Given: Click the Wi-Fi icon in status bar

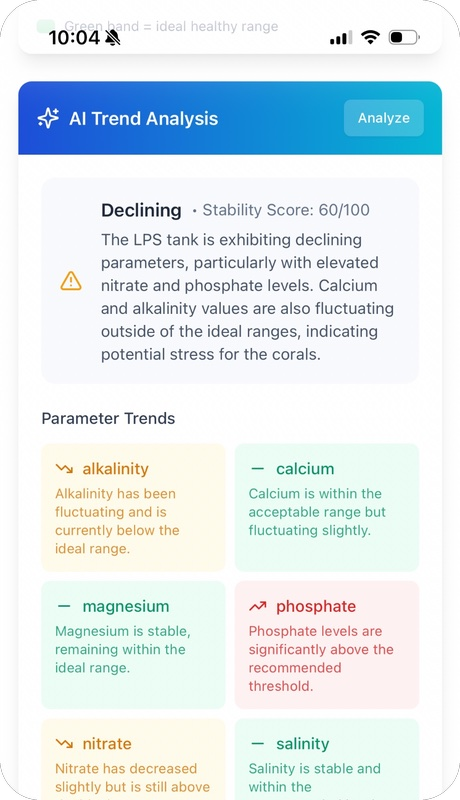Looking at the screenshot, I should (x=370, y=37).
